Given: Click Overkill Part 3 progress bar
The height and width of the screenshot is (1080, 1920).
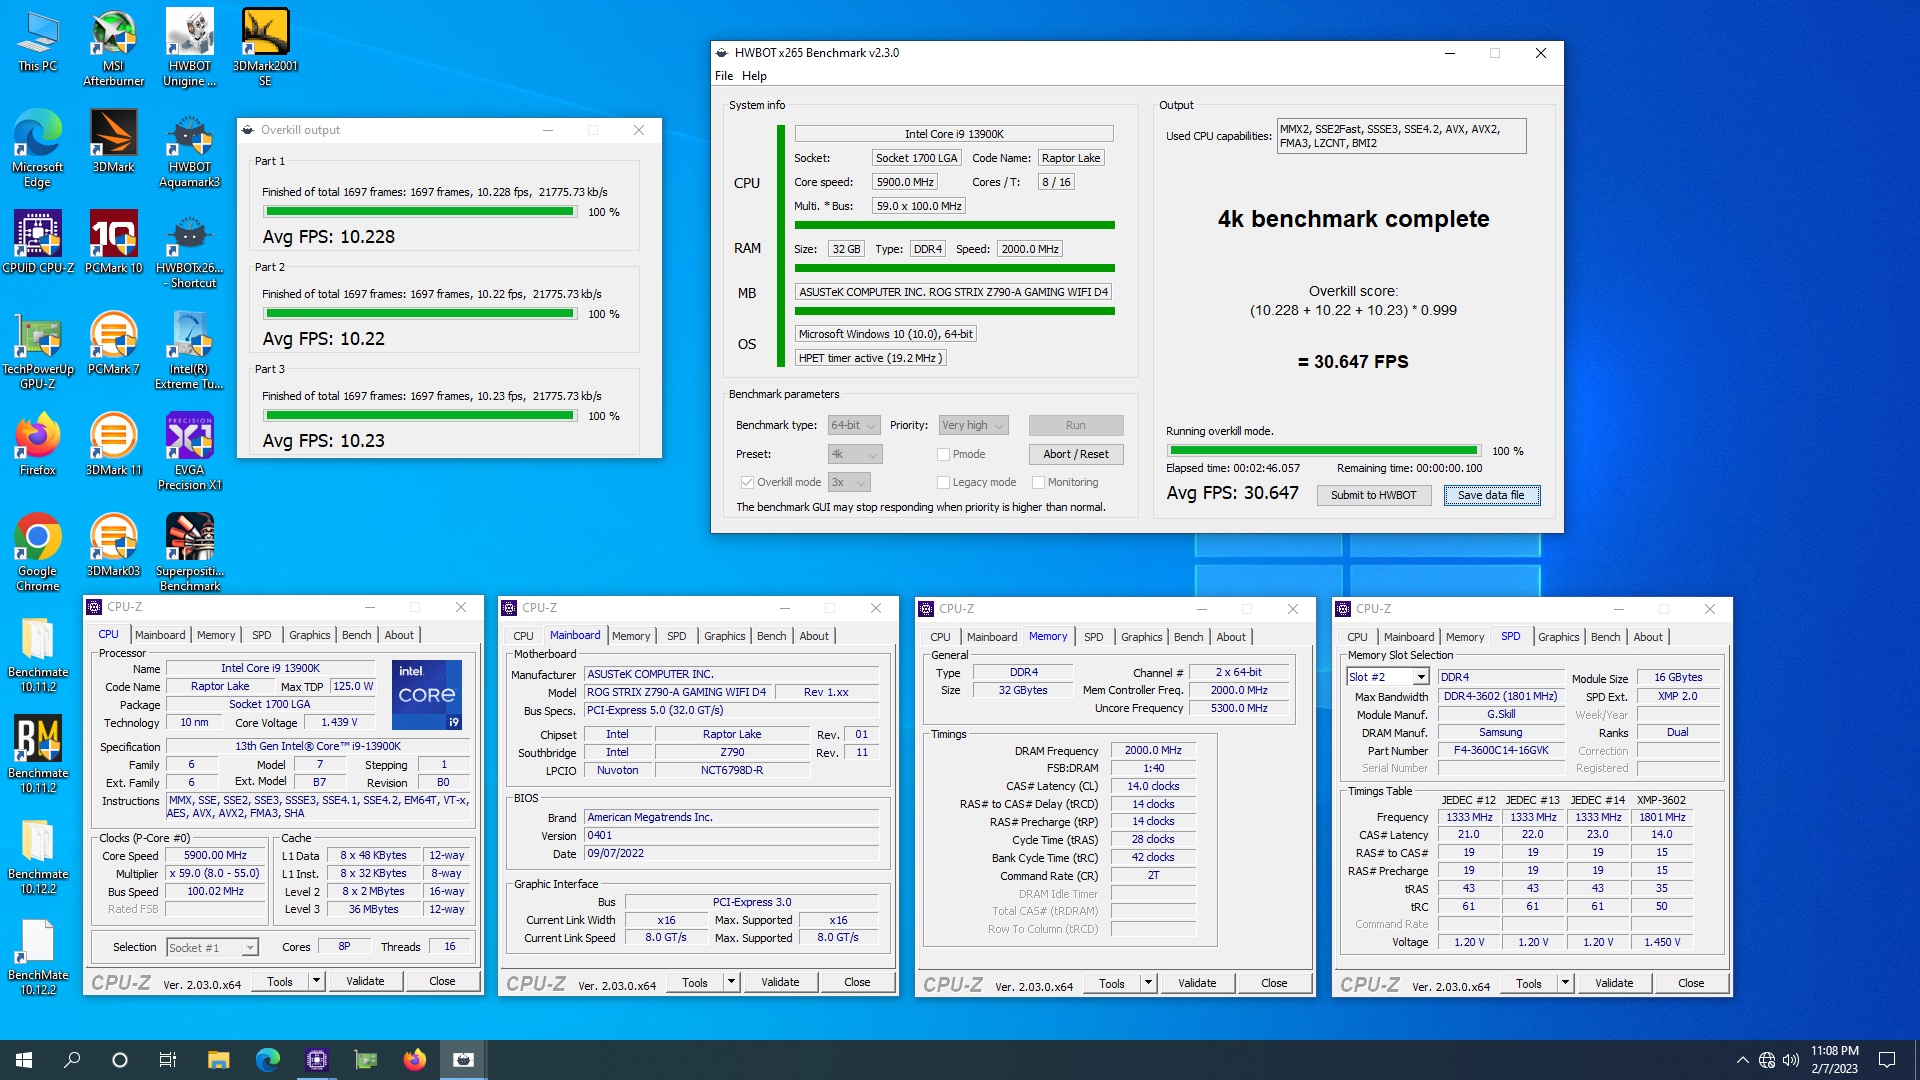Looking at the screenshot, I should (420, 416).
